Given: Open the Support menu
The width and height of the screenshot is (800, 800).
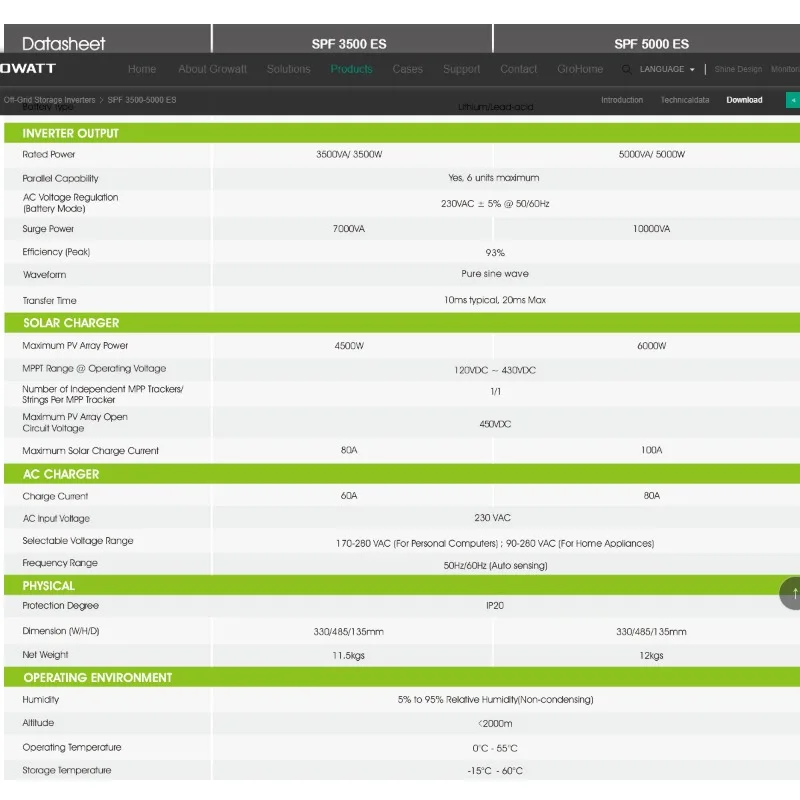Looking at the screenshot, I should click(462, 69).
